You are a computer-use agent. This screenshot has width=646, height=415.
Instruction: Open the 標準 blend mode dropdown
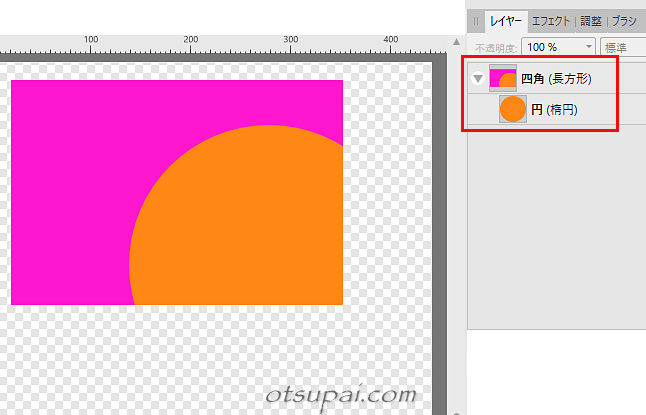(624, 47)
